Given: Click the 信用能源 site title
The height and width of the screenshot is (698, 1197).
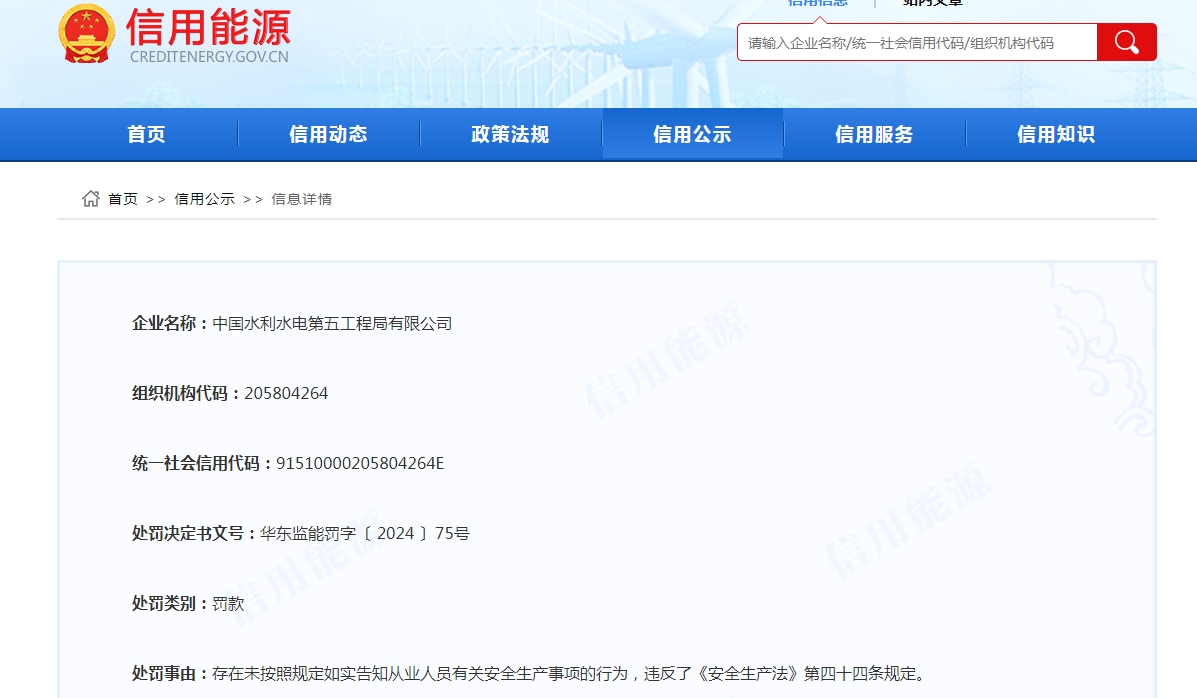Looking at the screenshot, I should point(208,27).
